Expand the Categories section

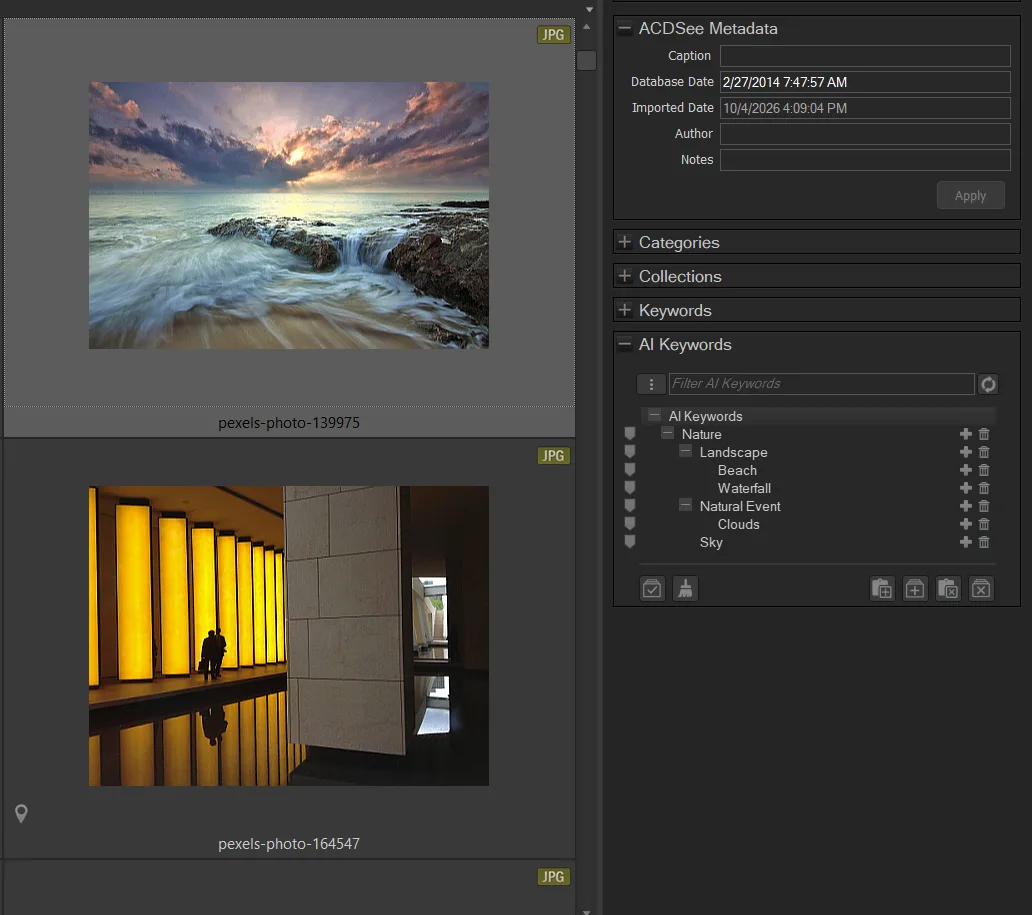625,242
